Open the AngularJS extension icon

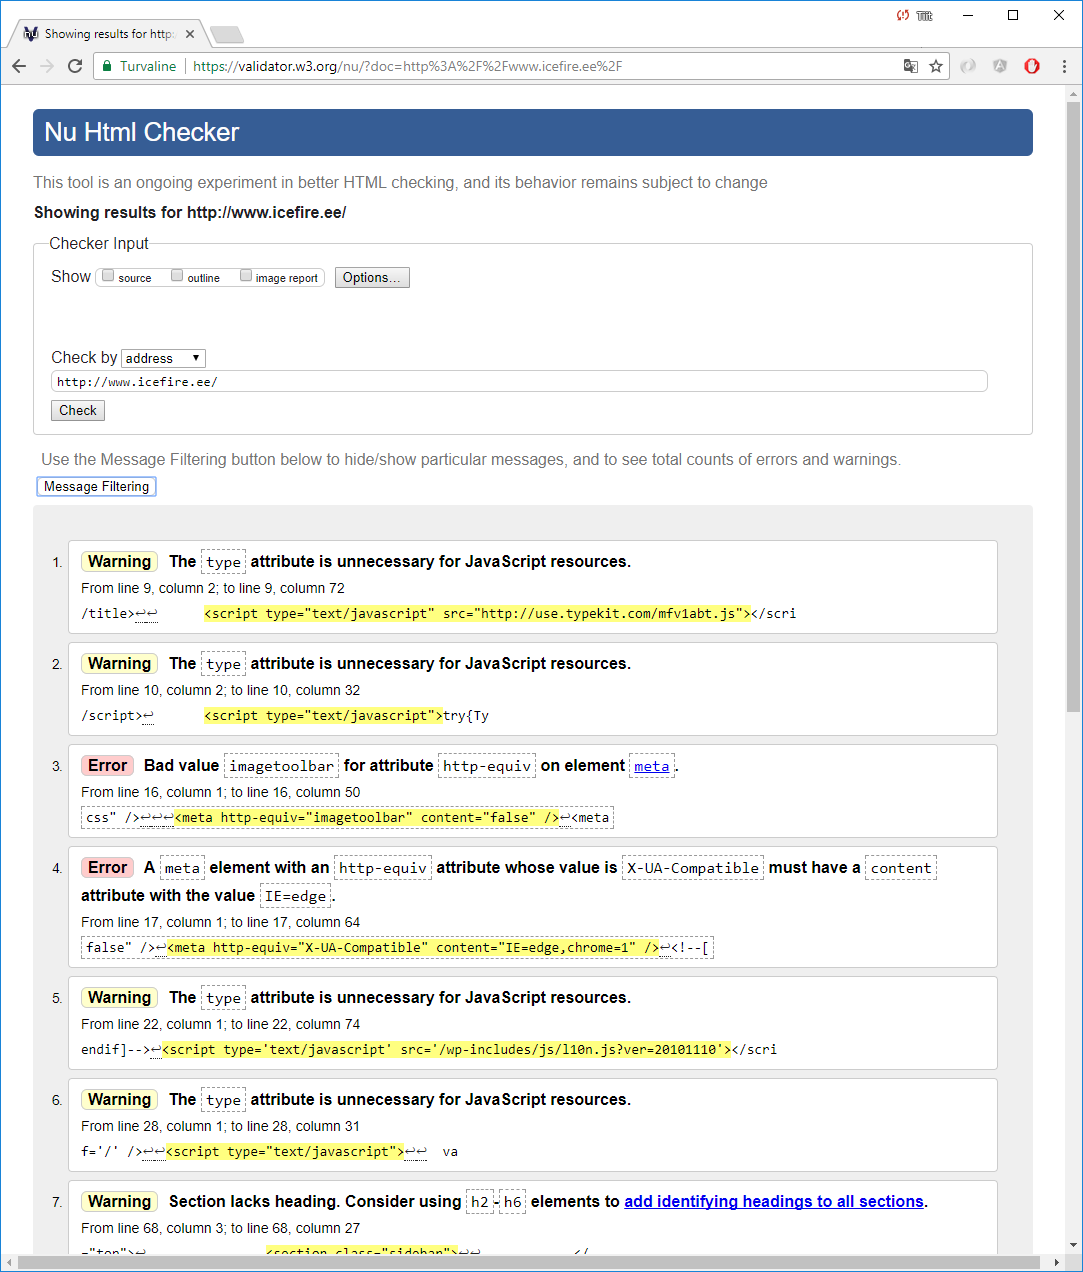[999, 66]
